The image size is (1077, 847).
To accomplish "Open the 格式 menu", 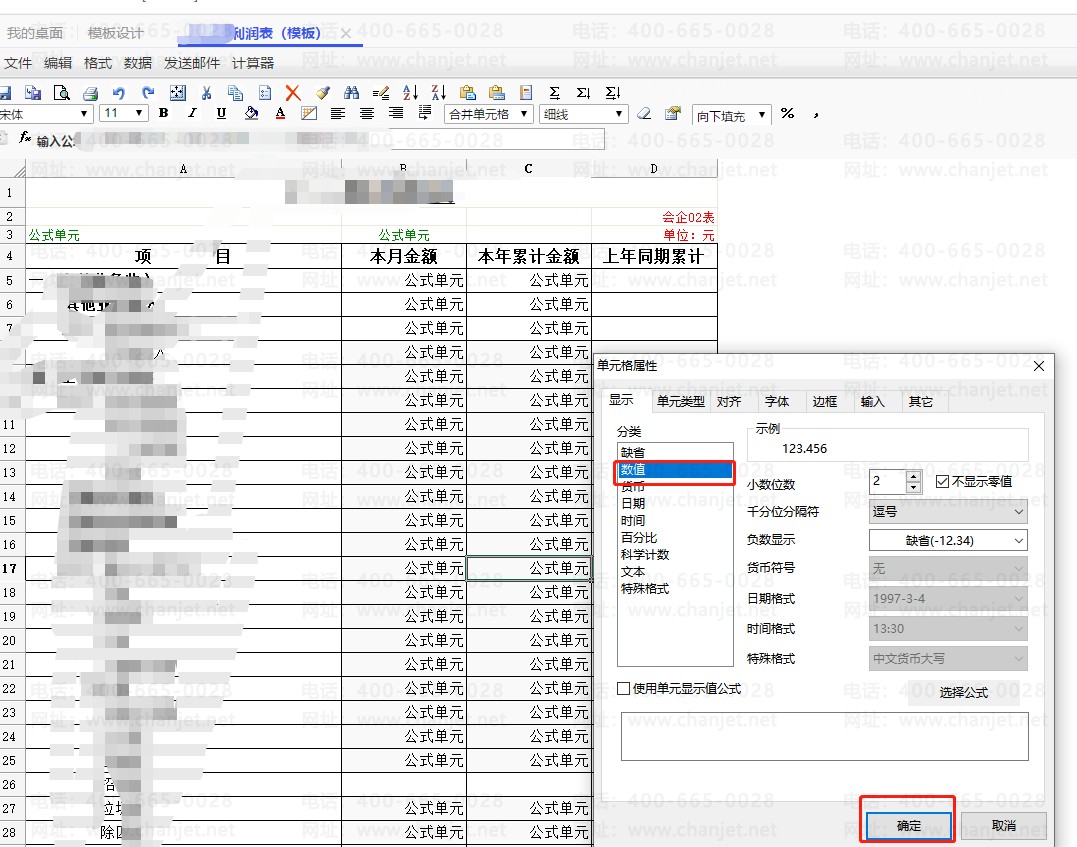I will (x=98, y=63).
